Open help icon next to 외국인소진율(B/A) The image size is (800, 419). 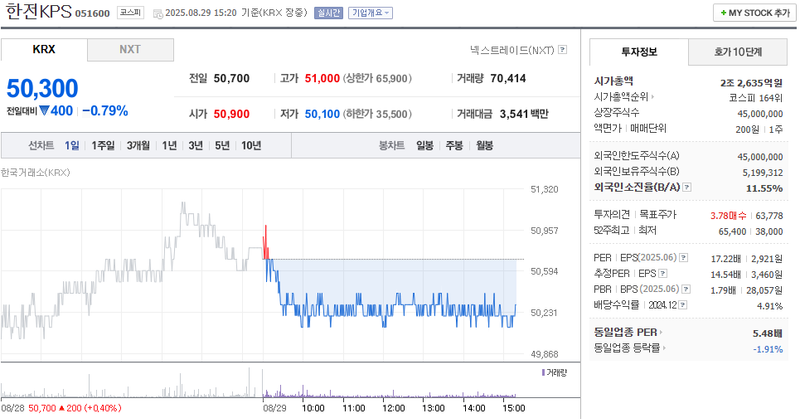(x=687, y=187)
